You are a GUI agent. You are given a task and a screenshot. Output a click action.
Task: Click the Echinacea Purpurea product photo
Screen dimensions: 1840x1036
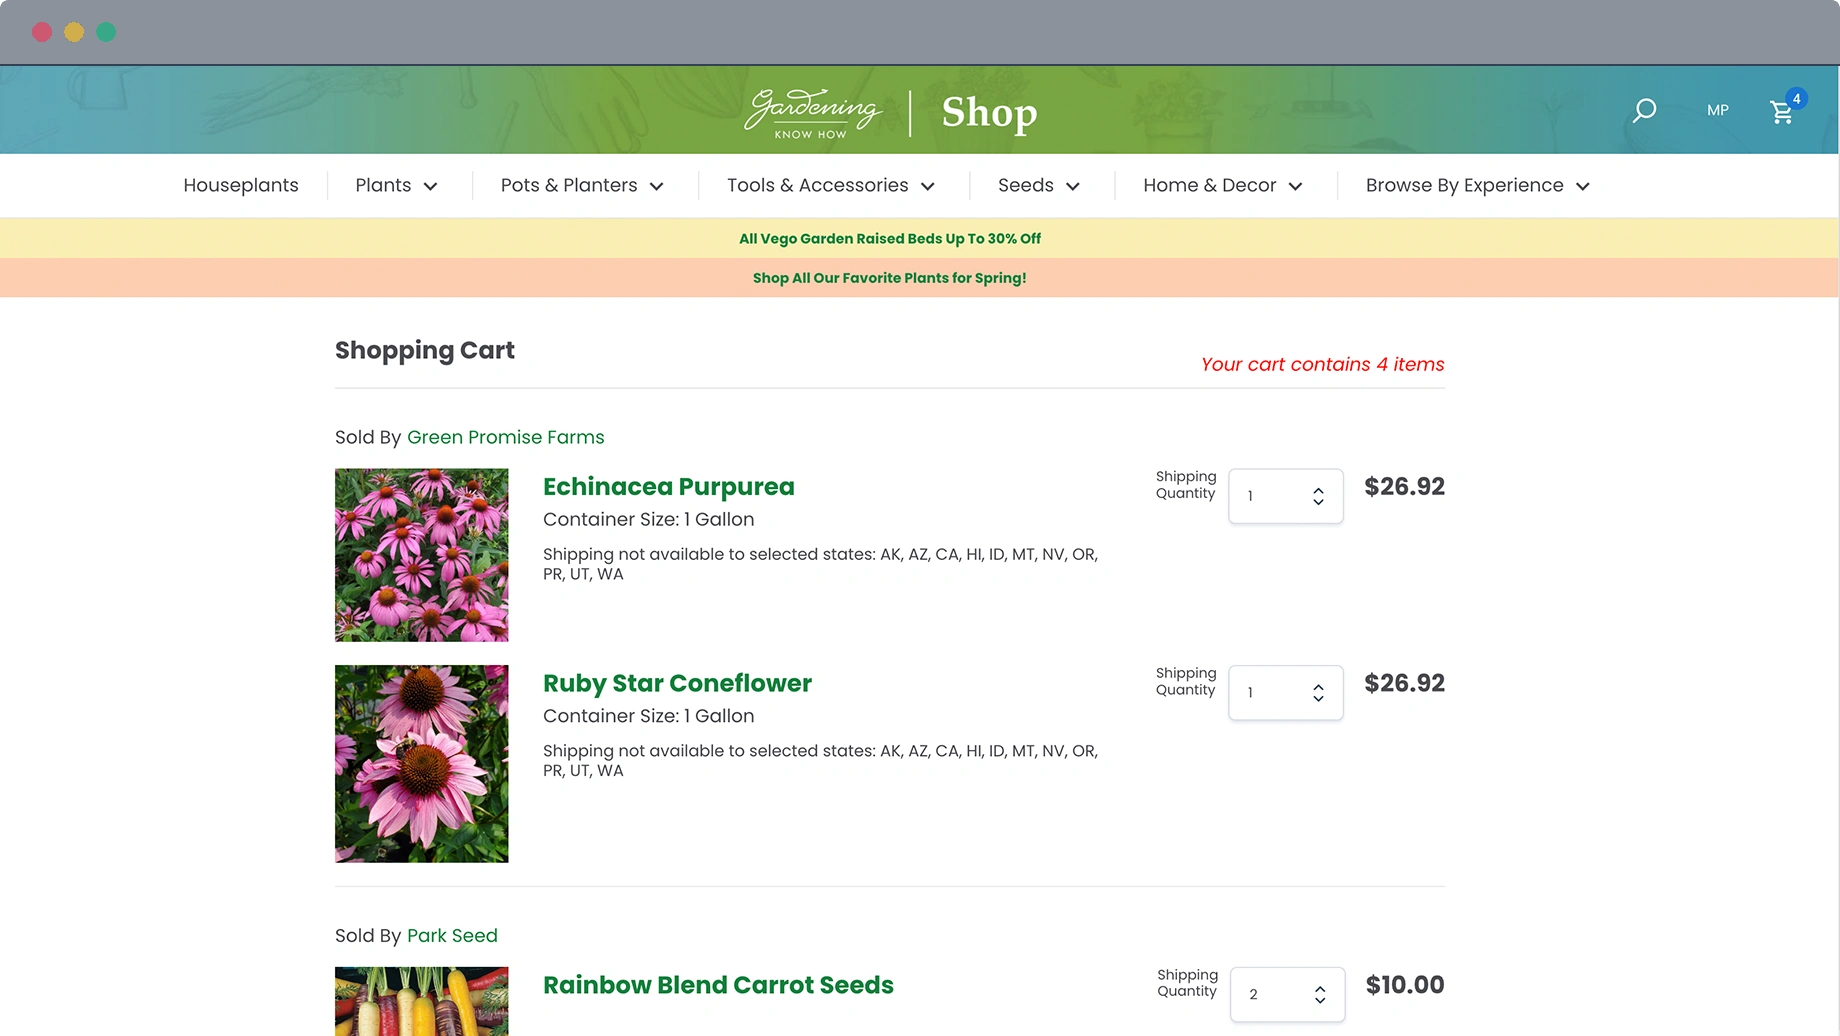pyautogui.click(x=421, y=555)
